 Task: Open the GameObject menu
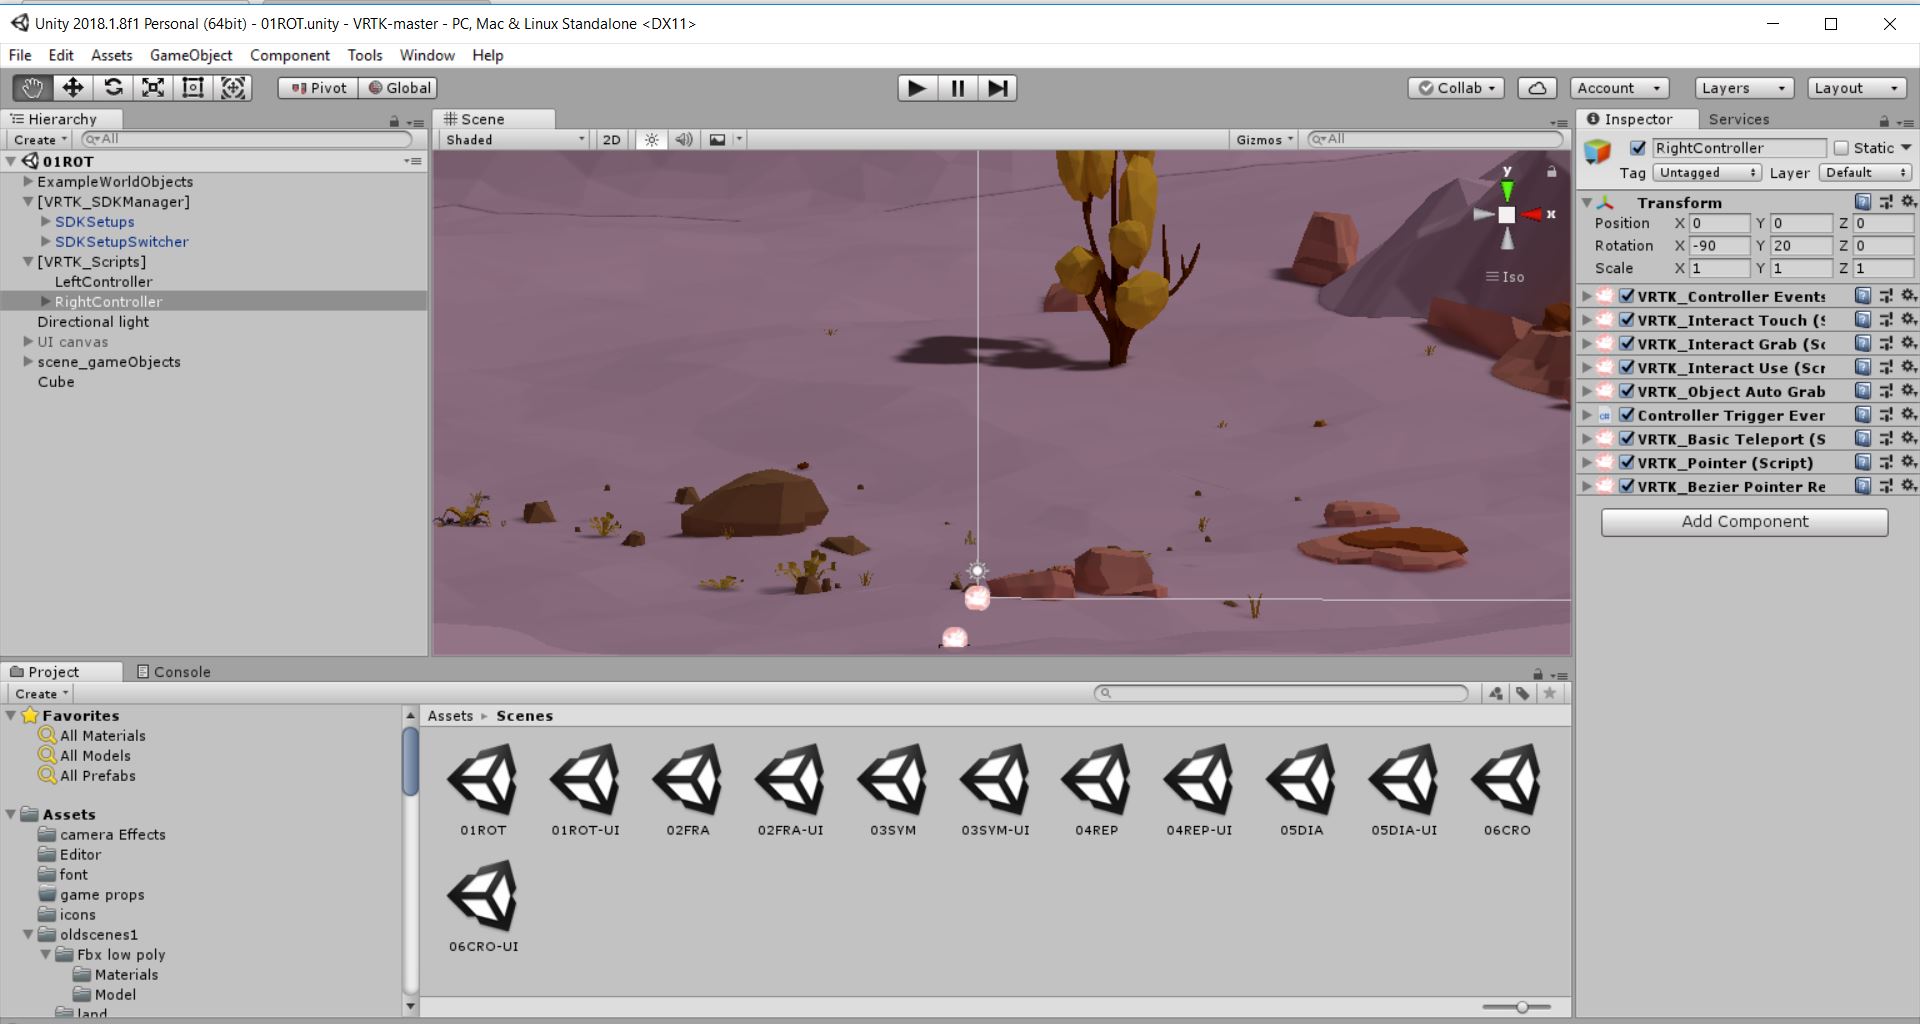(x=191, y=56)
